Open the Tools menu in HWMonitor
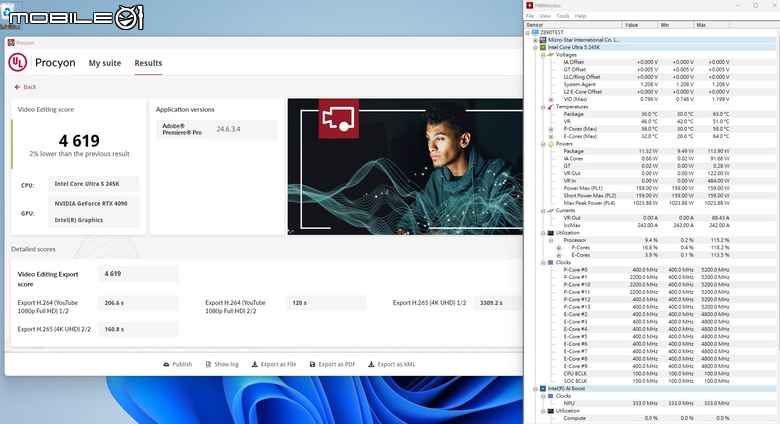This screenshot has height=424, width=780. point(563,16)
